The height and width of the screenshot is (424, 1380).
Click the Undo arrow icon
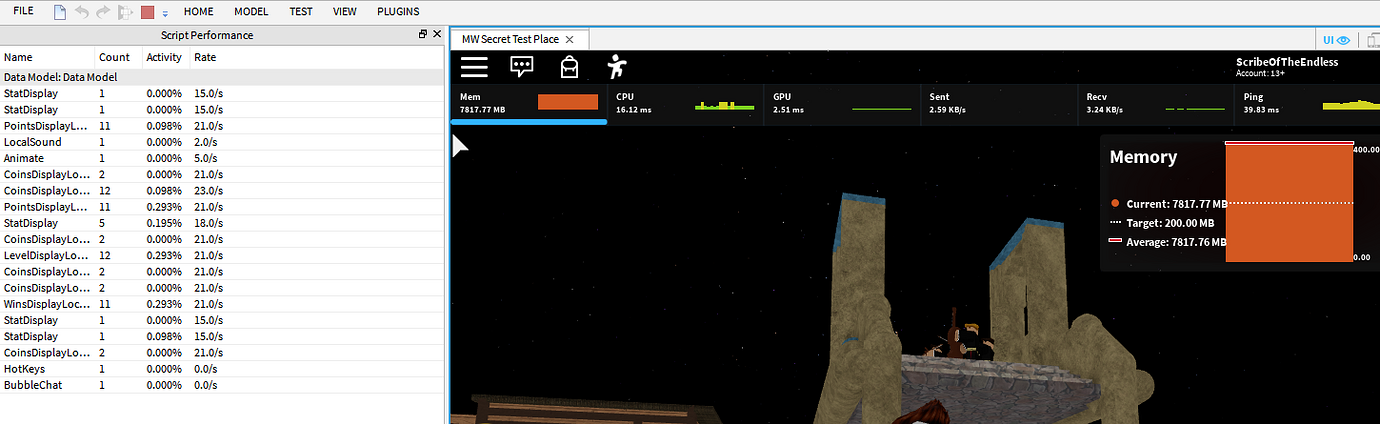click(81, 12)
